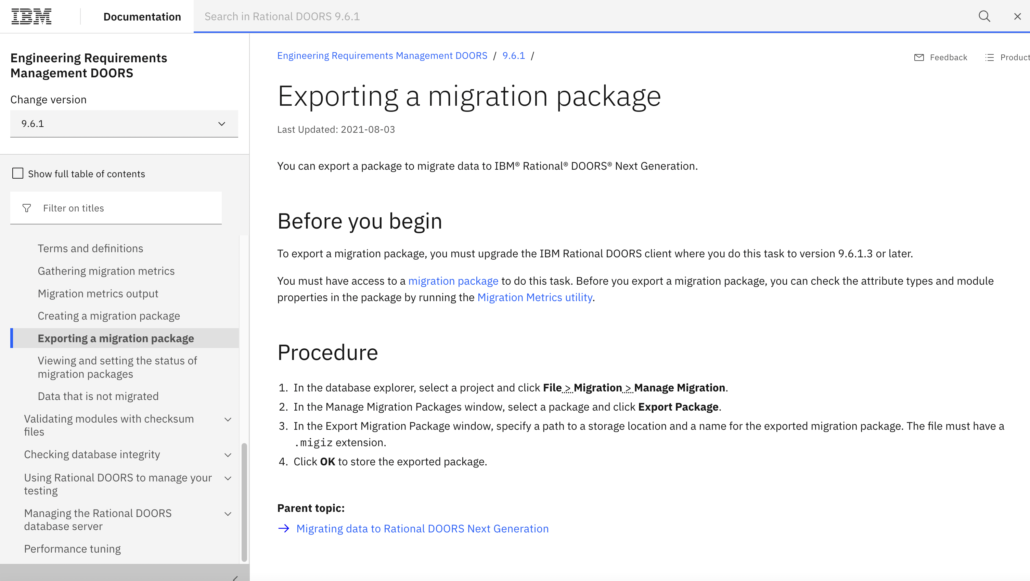The image size is (1030, 581).
Task: Click the Feedback envelope icon
Action: (x=919, y=58)
